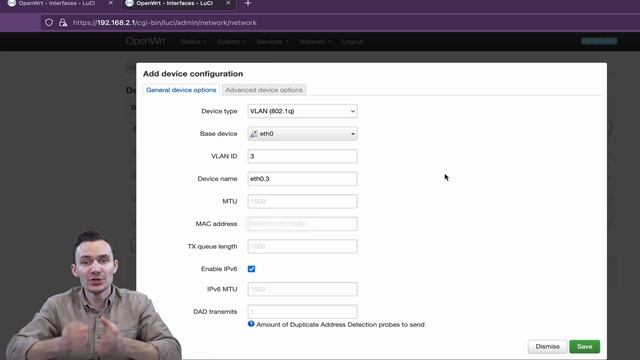The height and width of the screenshot is (360, 640).
Task: Click the eth0 network device icon
Action: tap(254, 133)
